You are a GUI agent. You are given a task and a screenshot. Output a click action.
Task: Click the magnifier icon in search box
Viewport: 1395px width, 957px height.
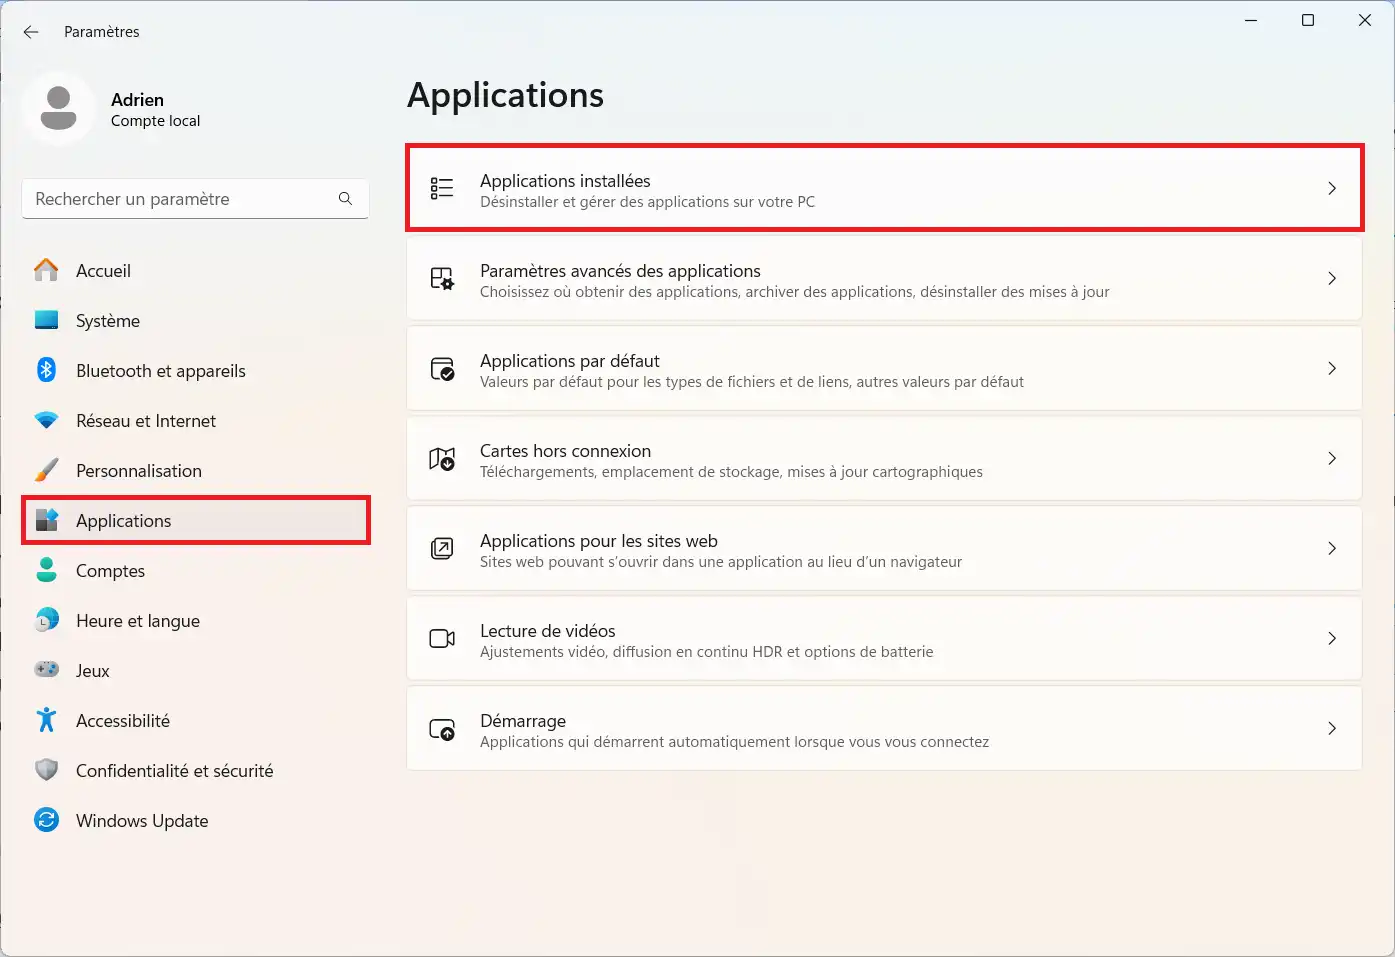(x=345, y=199)
